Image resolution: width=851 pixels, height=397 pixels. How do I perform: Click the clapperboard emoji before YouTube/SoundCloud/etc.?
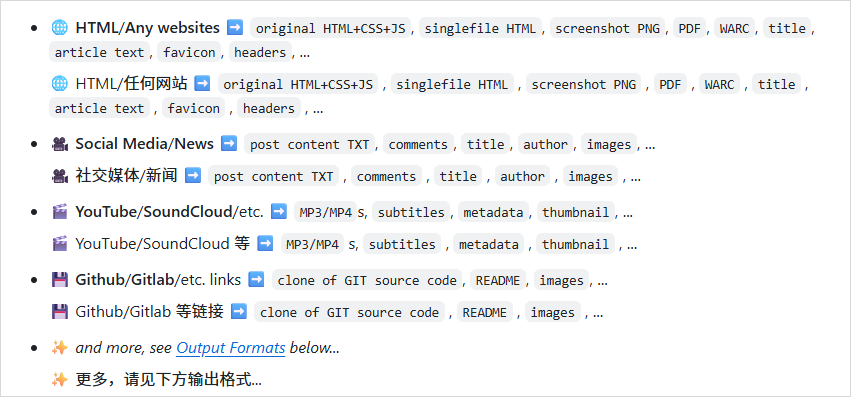[59, 212]
